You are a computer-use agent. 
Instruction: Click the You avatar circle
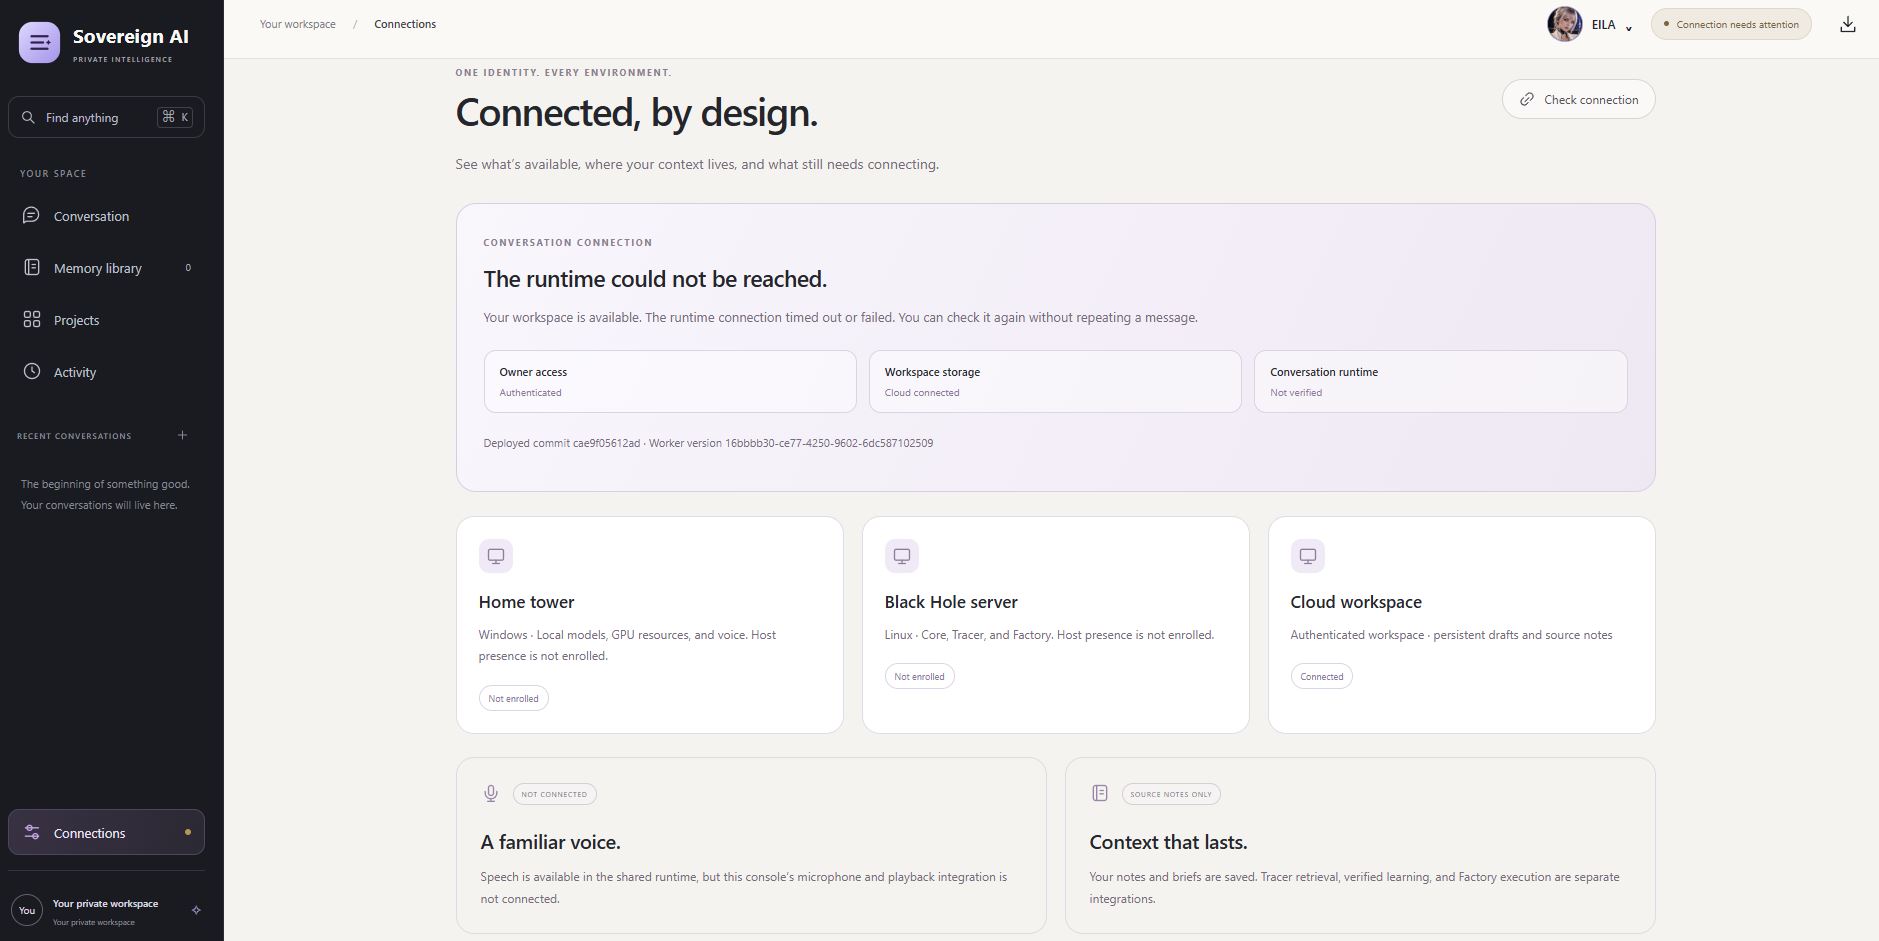(x=27, y=910)
